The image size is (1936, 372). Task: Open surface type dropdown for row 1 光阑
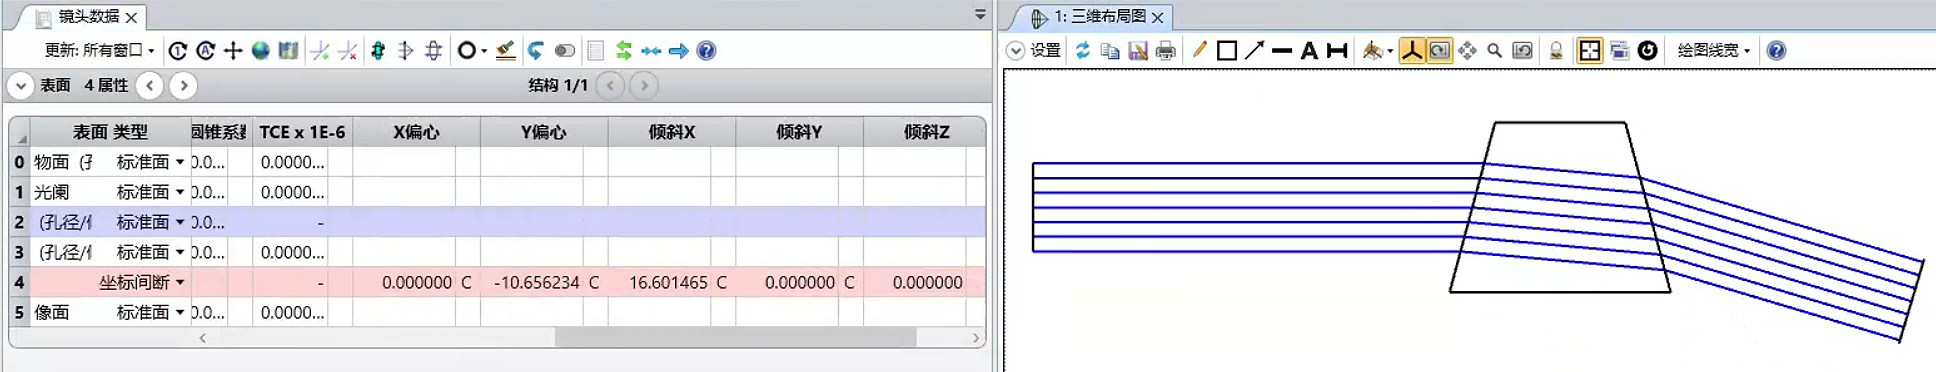180,192
